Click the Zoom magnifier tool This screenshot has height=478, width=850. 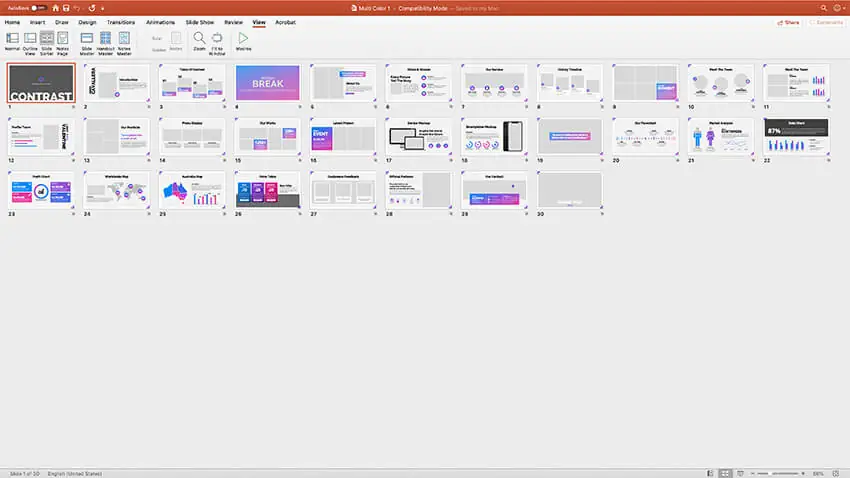199,41
